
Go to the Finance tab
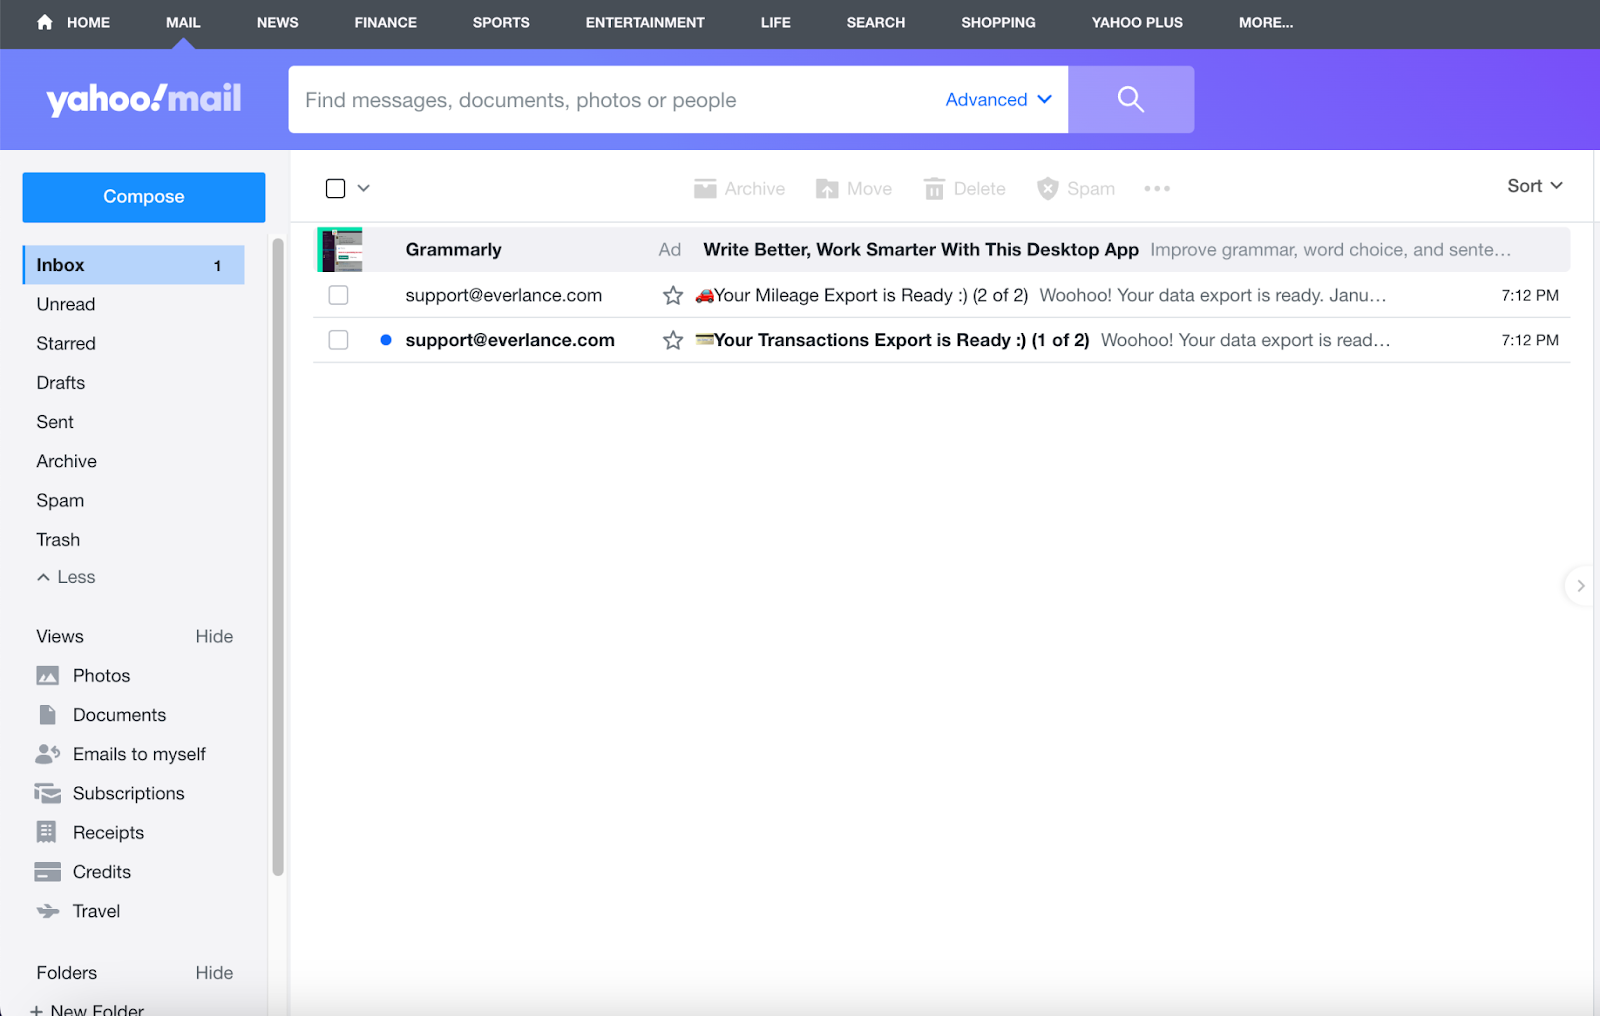point(385,22)
